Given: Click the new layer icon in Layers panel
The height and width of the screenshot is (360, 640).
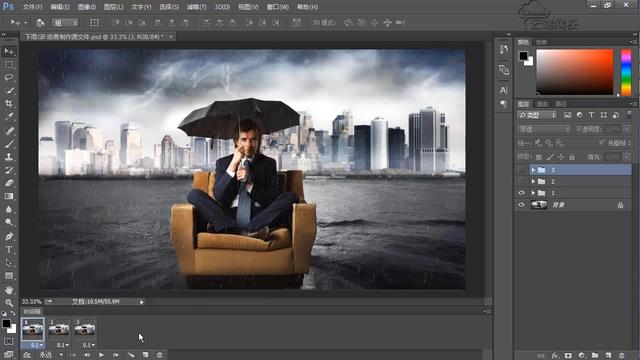Looking at the screenshot, I should [x=608, y=356].
